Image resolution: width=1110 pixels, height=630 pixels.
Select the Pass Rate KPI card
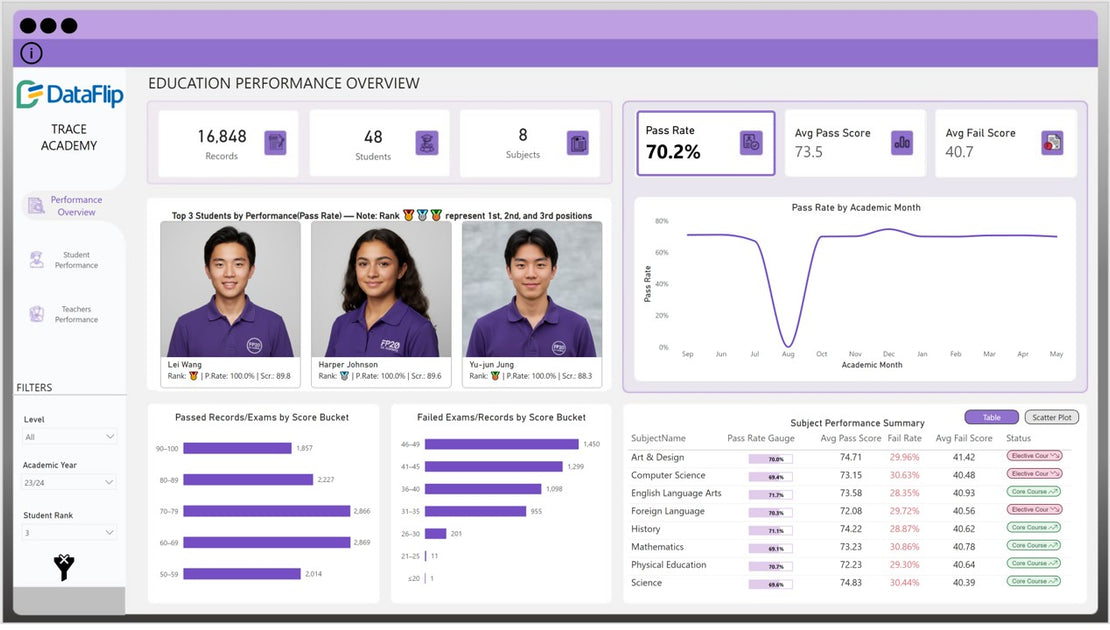706,143
